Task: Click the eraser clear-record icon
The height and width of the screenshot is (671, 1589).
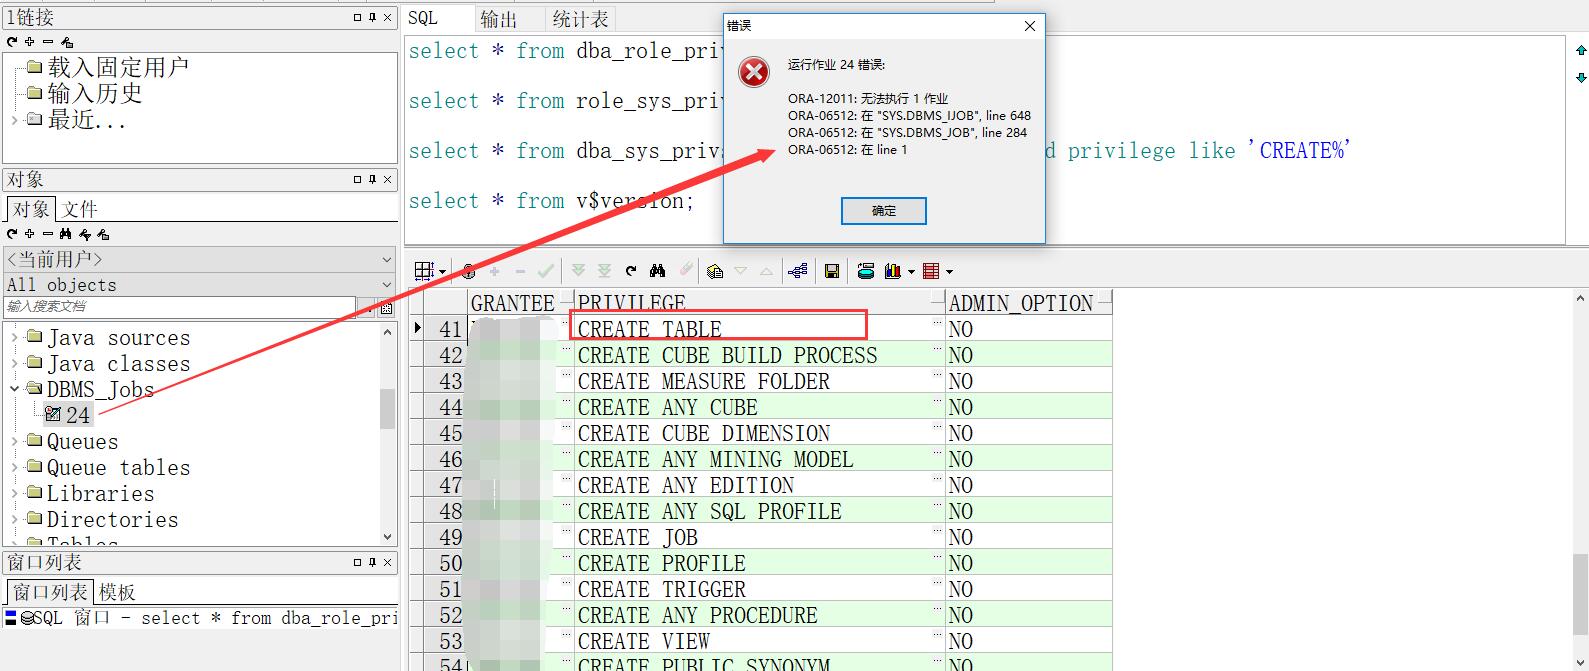Action: [686, 270]
